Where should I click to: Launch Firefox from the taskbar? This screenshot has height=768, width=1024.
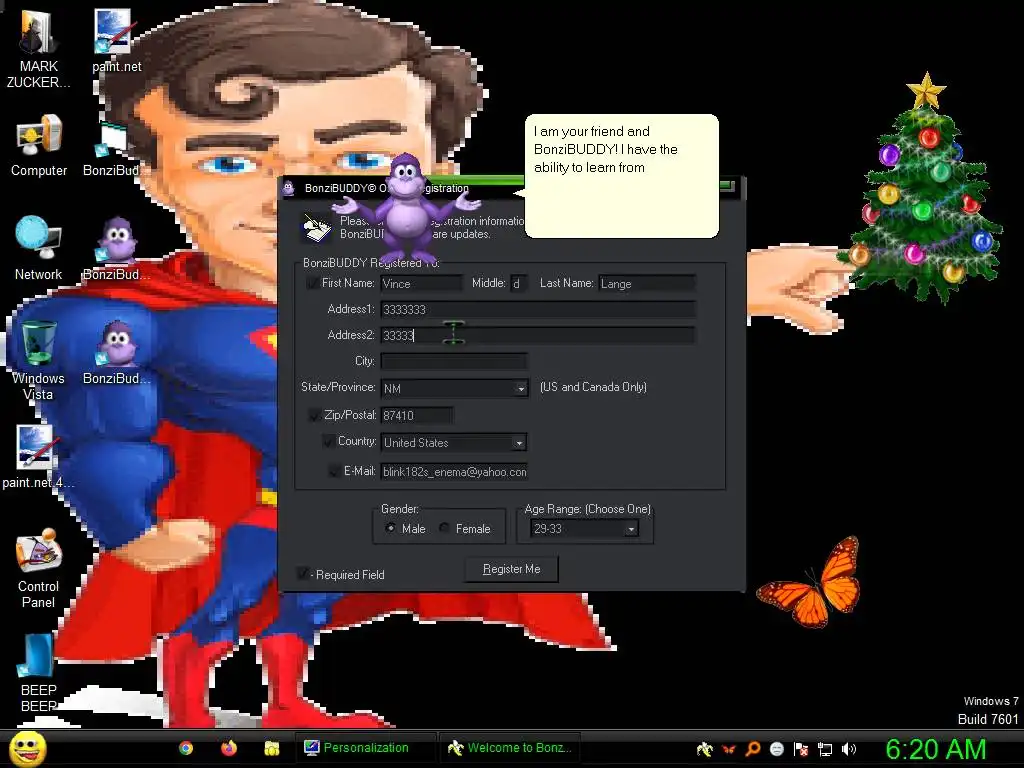click(x=229, y=748)
